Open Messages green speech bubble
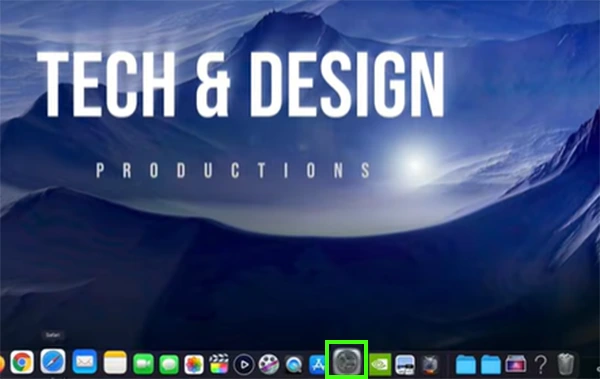Screen dimensions: 600x379 click(x=169, y=364)
